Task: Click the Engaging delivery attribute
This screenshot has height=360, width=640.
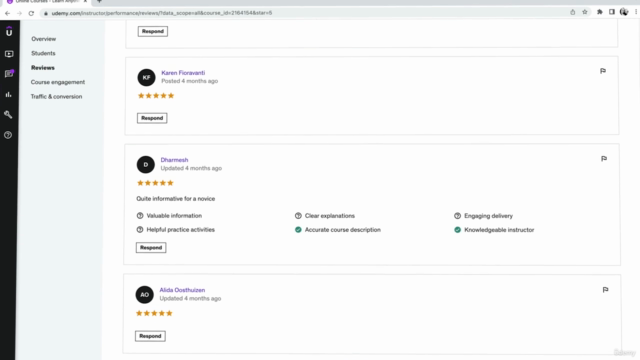Action: click(x=484, y=216)
